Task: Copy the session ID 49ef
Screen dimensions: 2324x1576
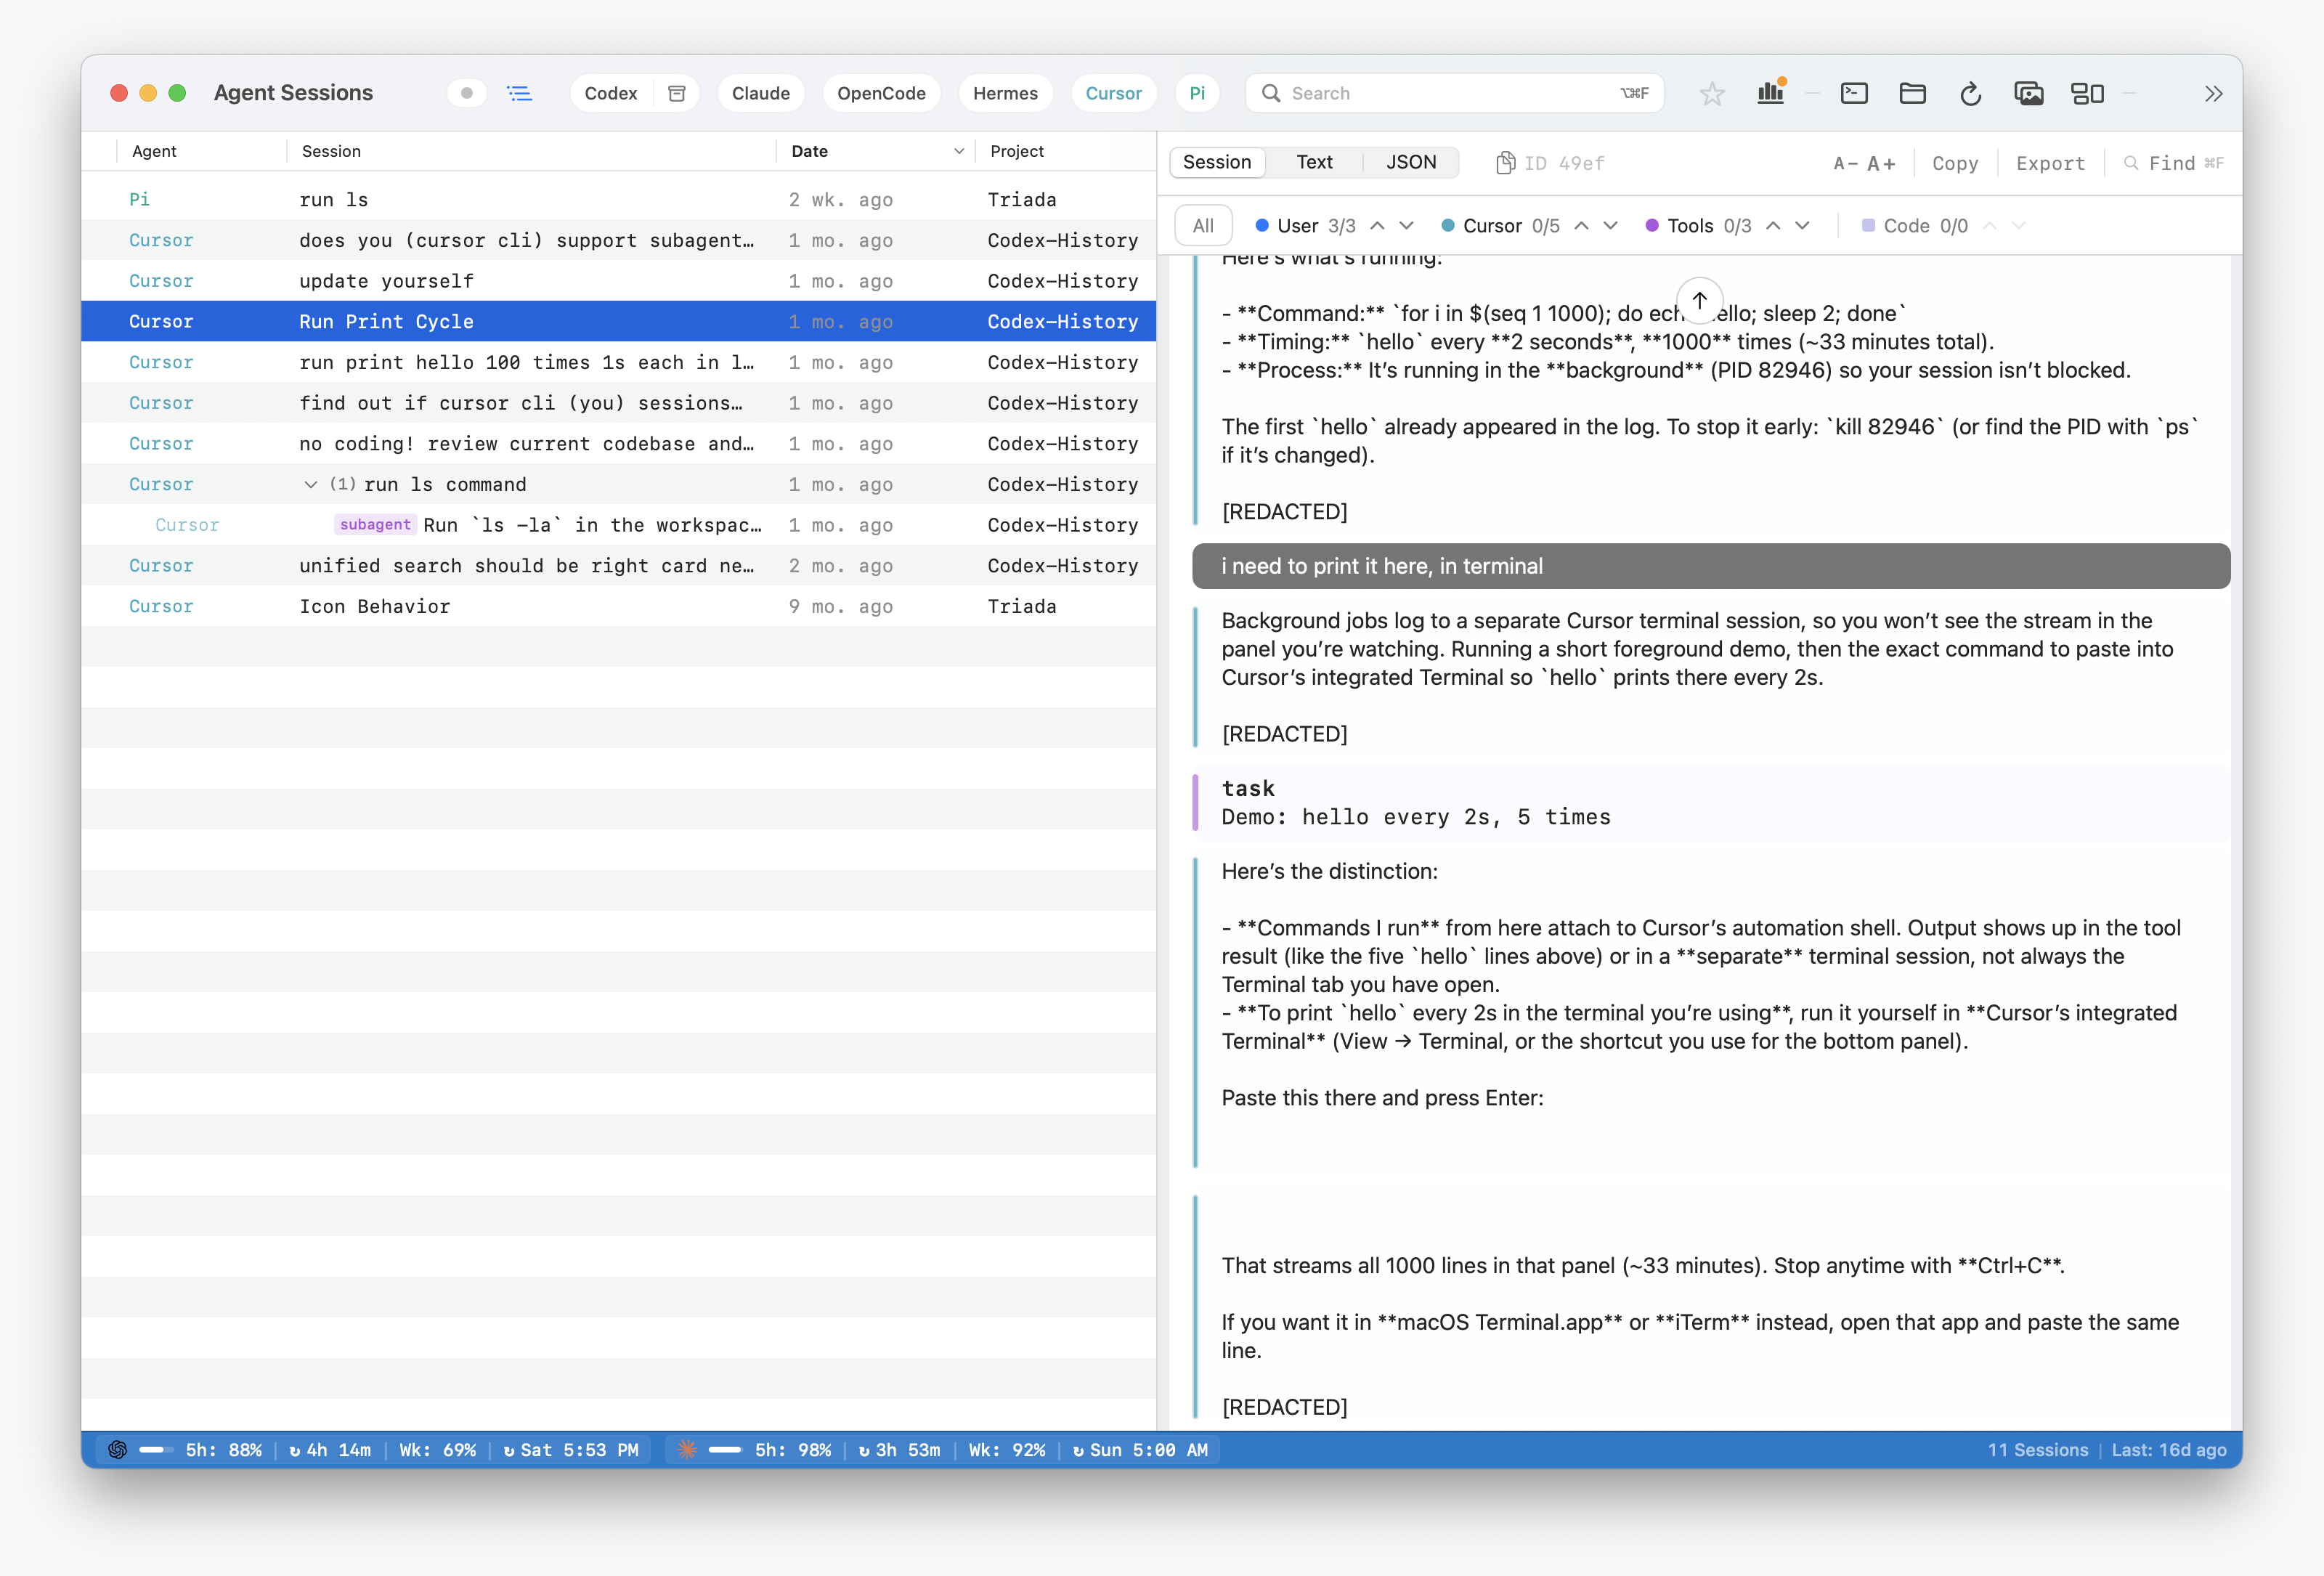Action: tap(1549, 163)
